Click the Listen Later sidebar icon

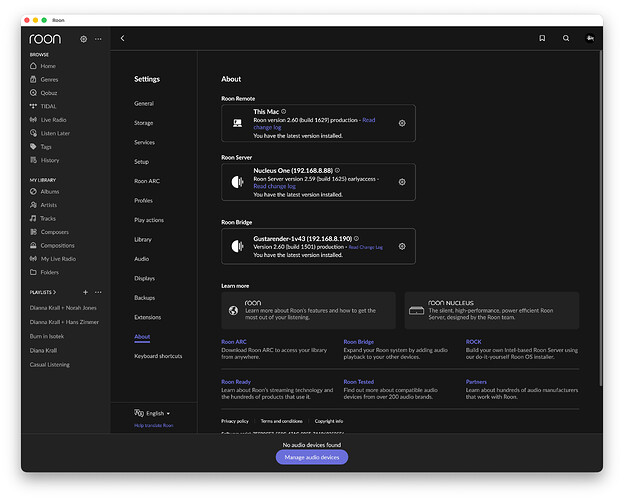pyautogui.click(x=33, y=133)
